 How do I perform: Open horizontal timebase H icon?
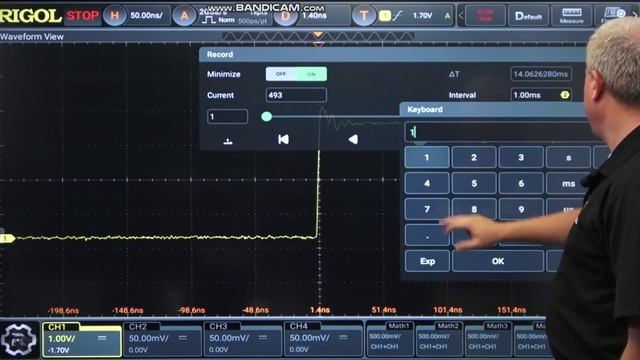click(114, 16)
